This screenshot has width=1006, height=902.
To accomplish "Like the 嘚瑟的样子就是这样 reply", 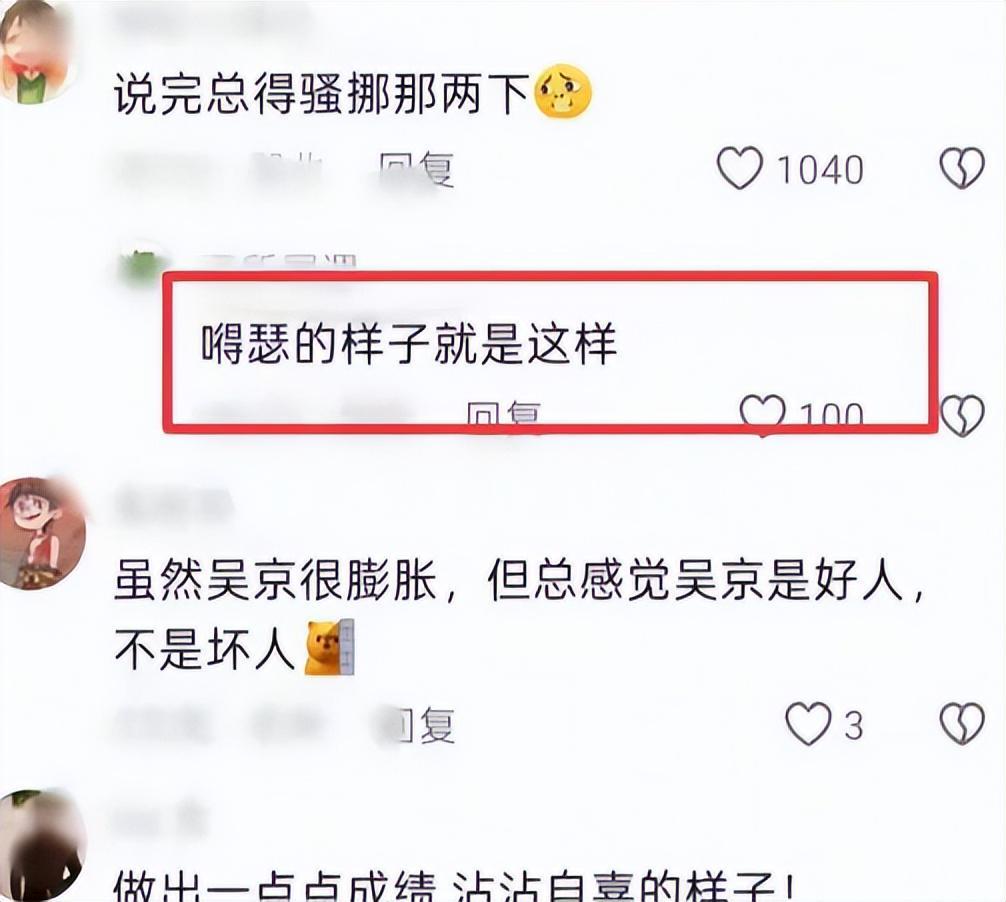I will tap(762, 412).
